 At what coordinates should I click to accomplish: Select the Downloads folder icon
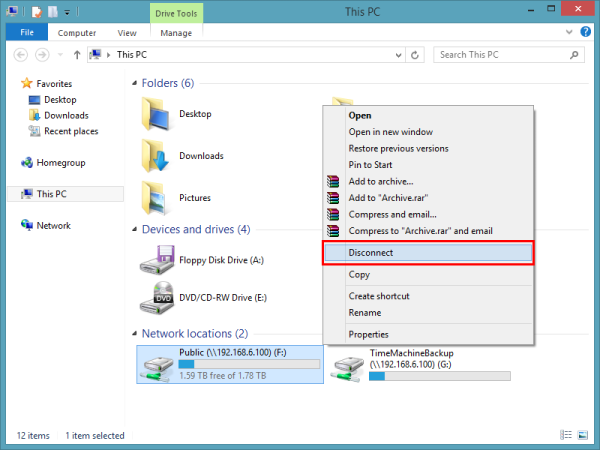click(155, 156)
